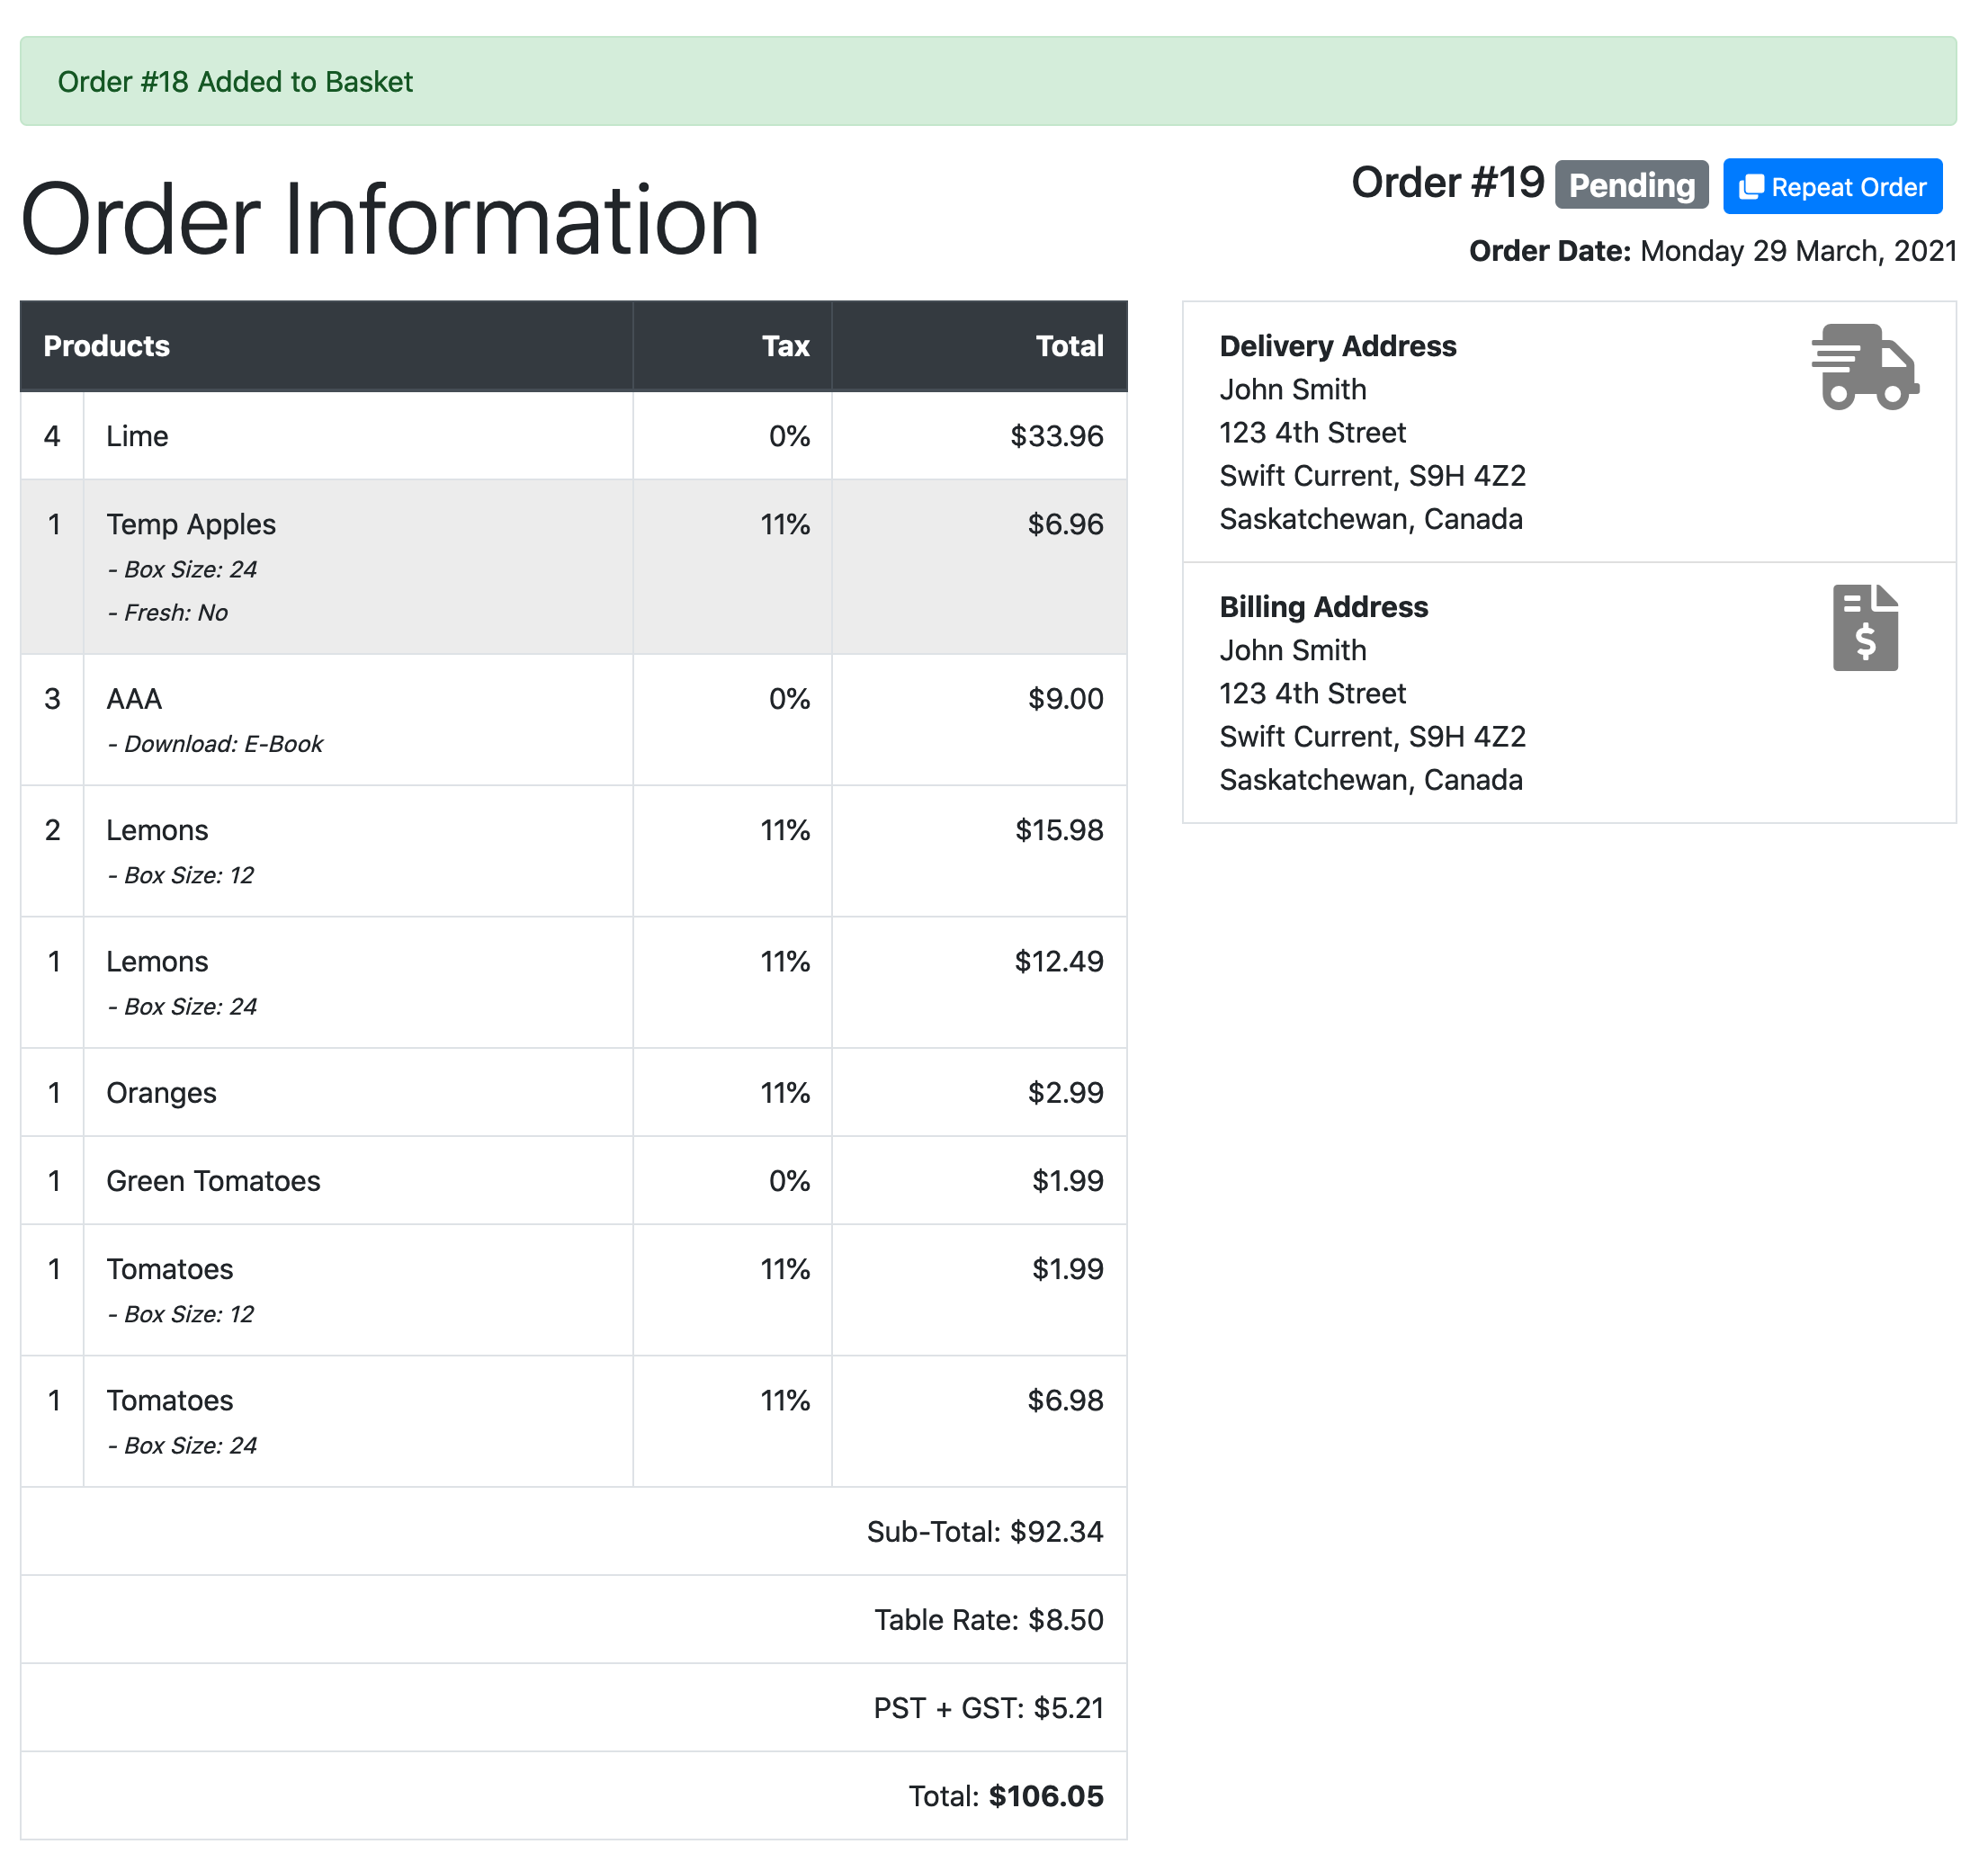The image size is (1988, 1853).
Task: Click the Delivery Address heading
Action: pyautogui.click(x=1337, y=346)
